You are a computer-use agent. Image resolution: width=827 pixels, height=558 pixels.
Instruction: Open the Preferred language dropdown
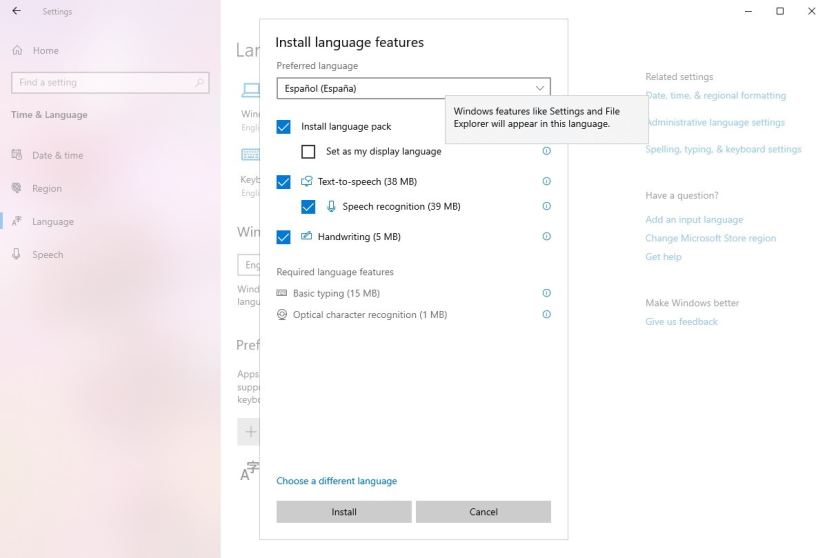pyautogui.click(x=414, y=89)
